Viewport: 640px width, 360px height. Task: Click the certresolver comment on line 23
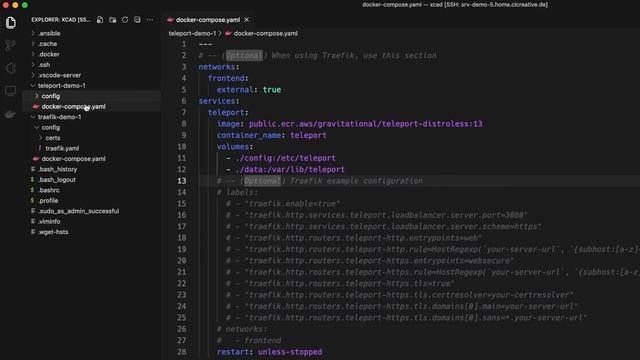[x=400, y=295]
